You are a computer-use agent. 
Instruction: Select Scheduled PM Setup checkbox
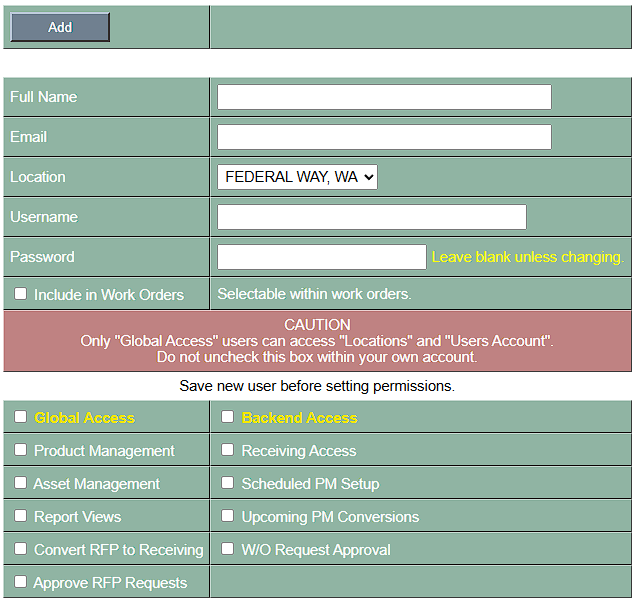pyautogui.click(x=228, y=483)
